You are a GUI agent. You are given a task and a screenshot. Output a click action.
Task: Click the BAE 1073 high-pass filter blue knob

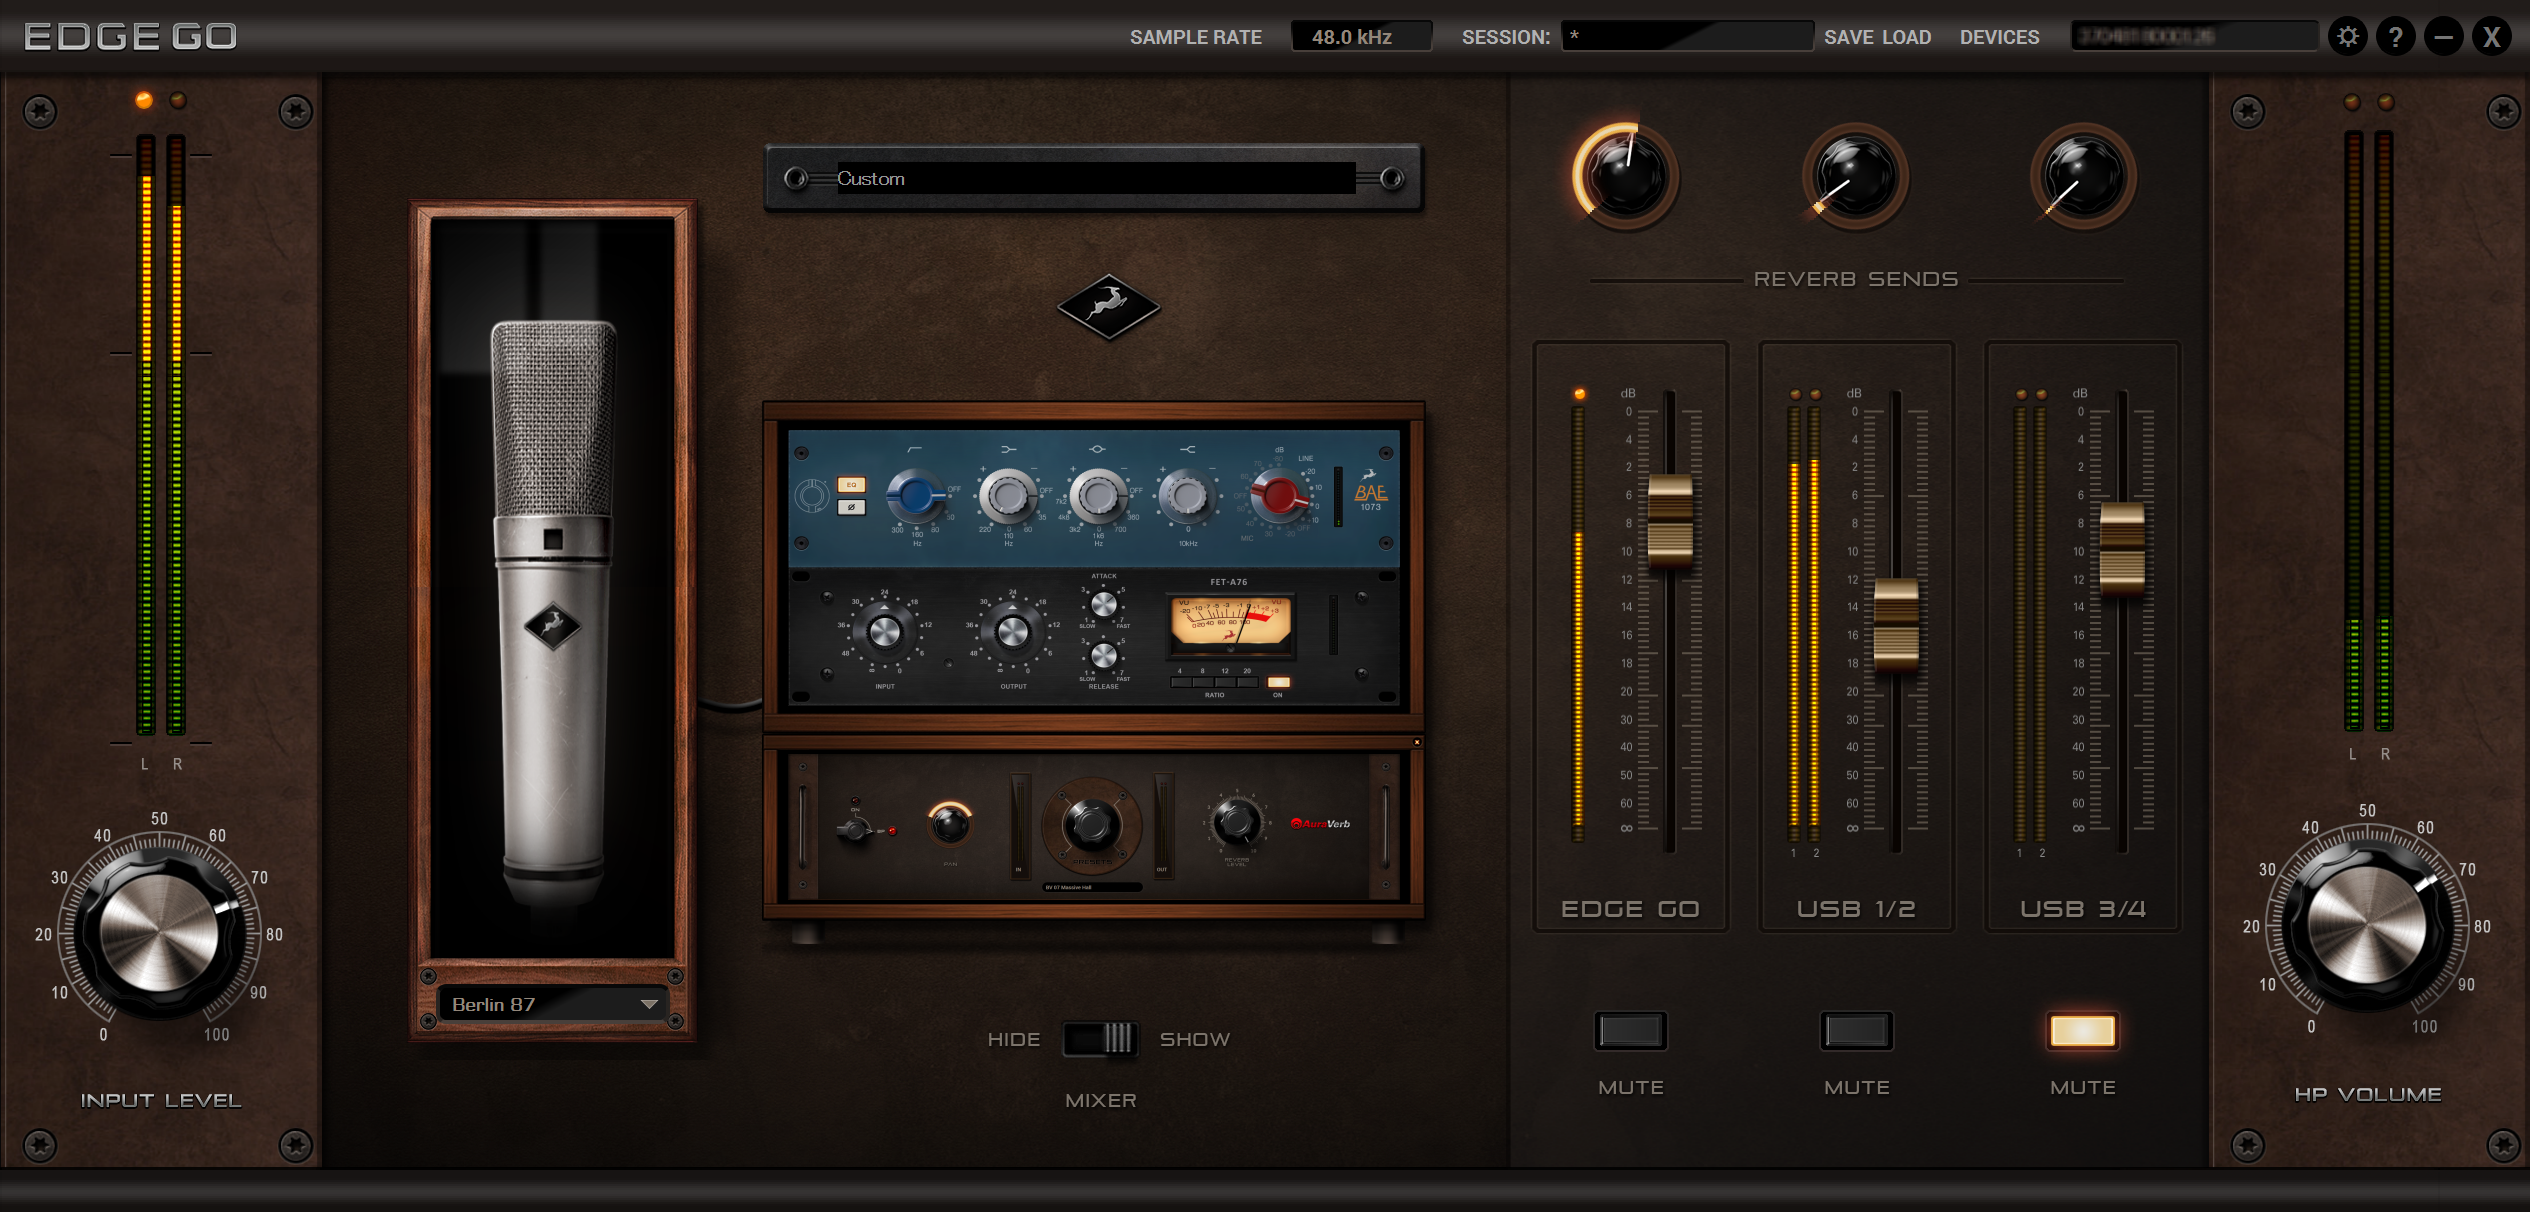click(x=916, y=495)
